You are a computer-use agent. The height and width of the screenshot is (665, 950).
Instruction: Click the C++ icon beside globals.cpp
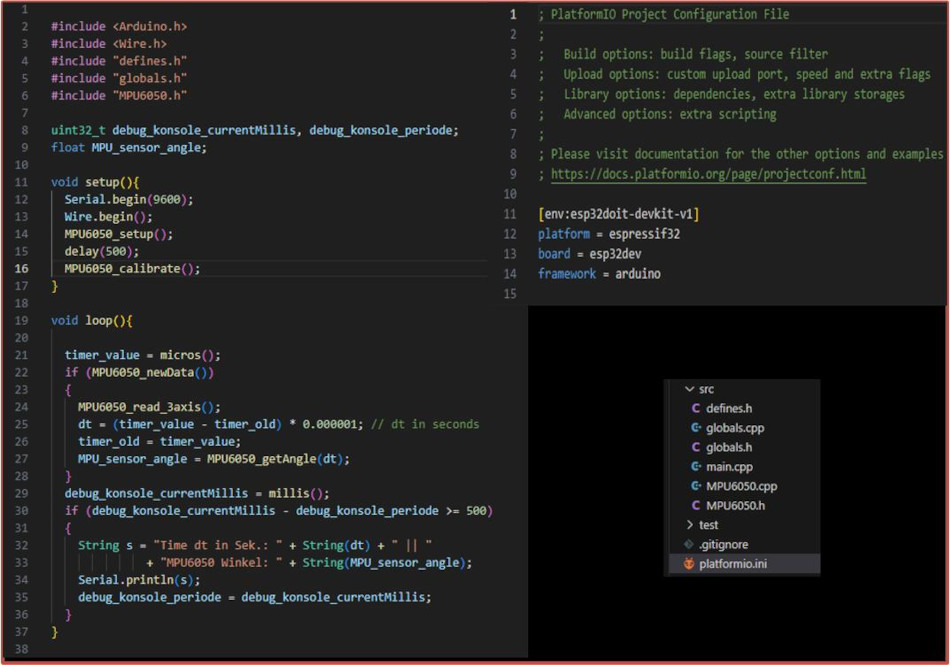(696, 428)
